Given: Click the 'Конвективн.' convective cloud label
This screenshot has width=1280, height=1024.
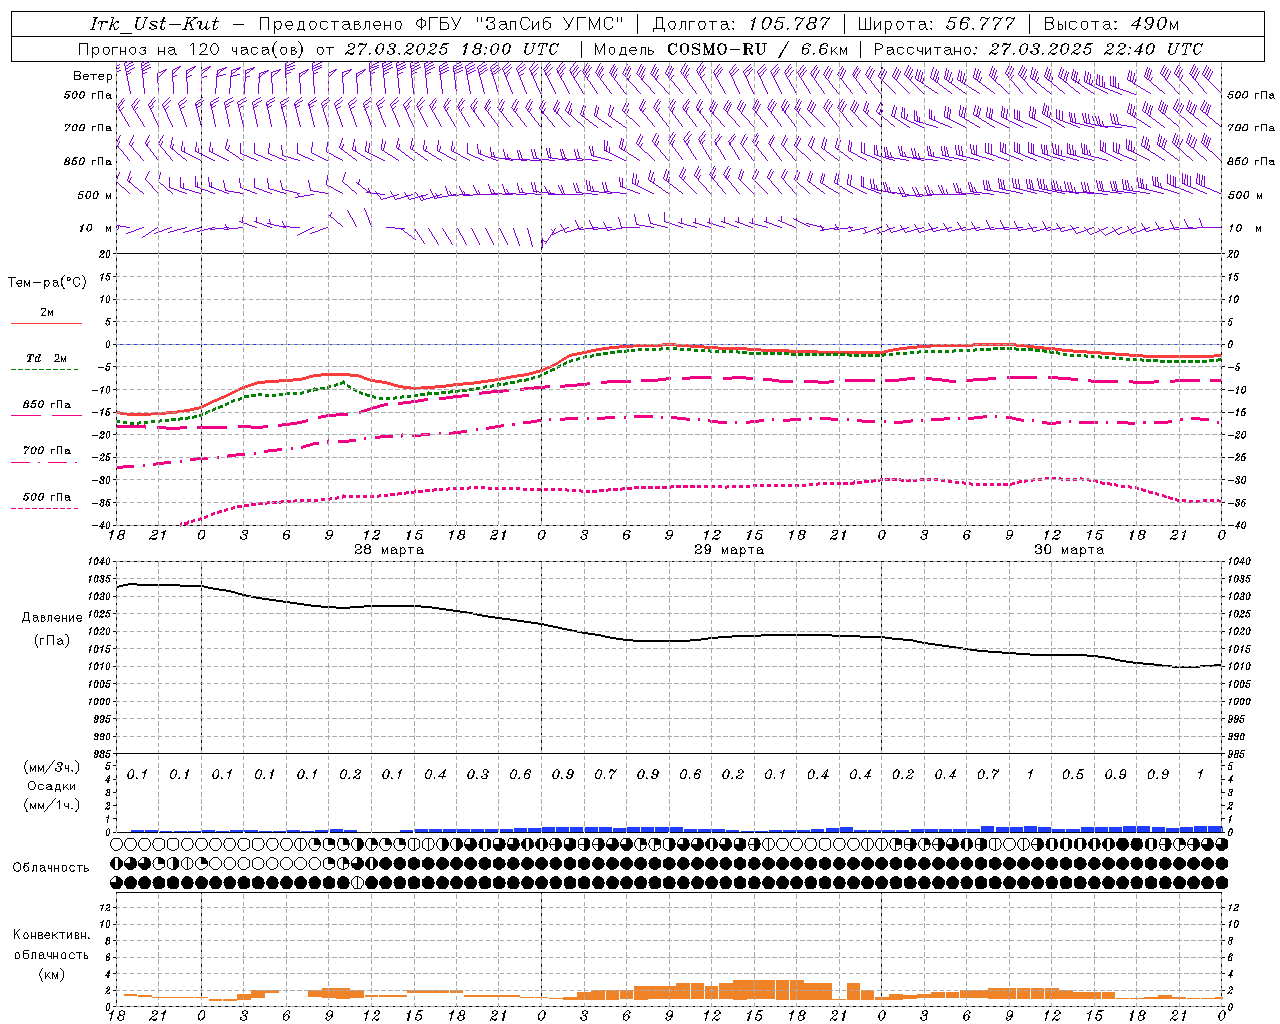Looking at the screenshot, I should [x=52, y=935].
